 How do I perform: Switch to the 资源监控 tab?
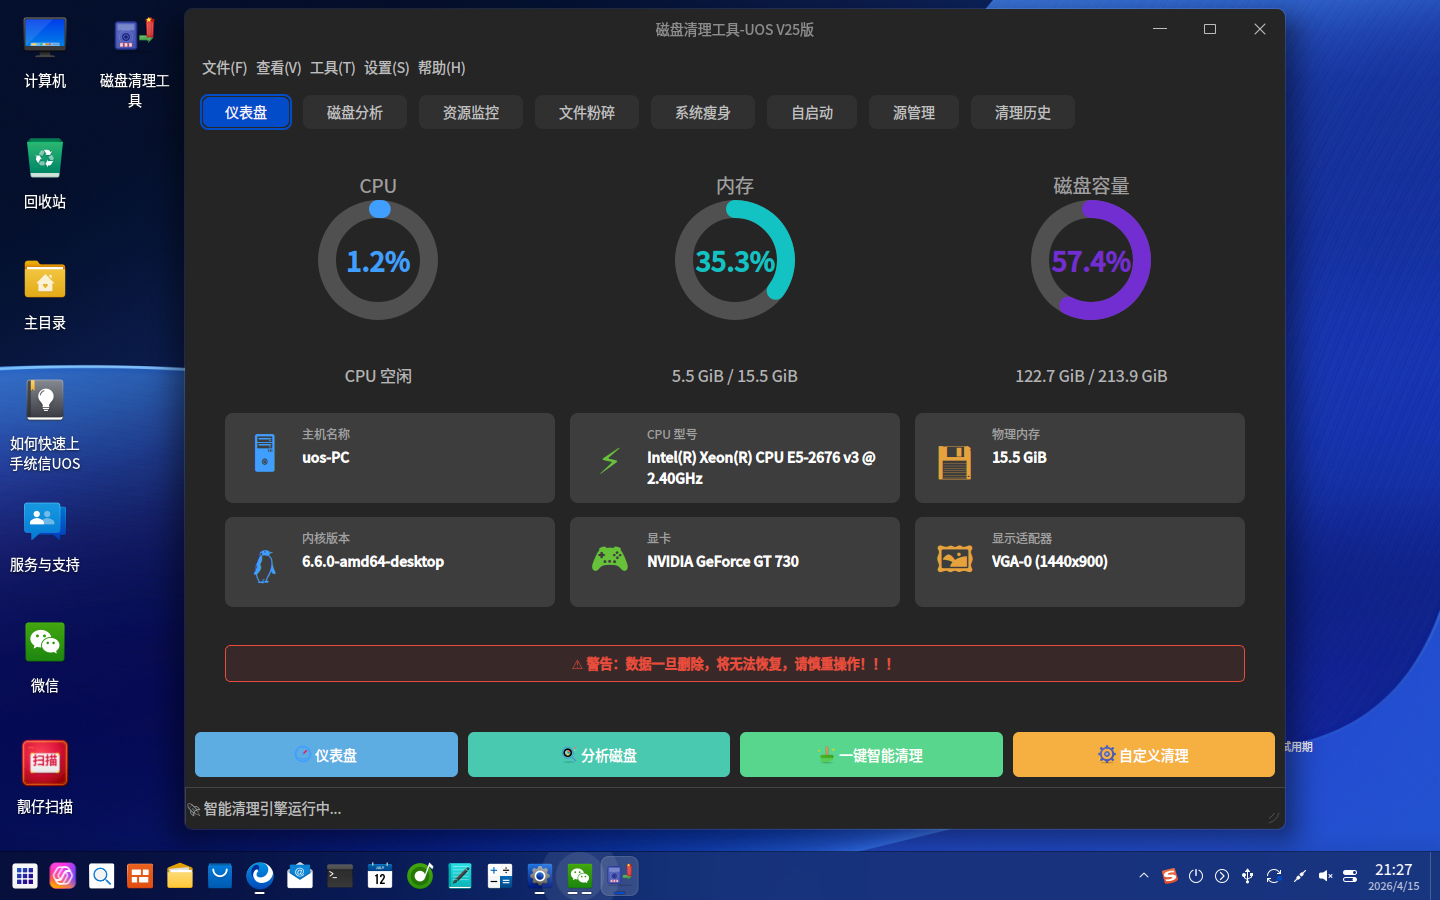[471, 112]
